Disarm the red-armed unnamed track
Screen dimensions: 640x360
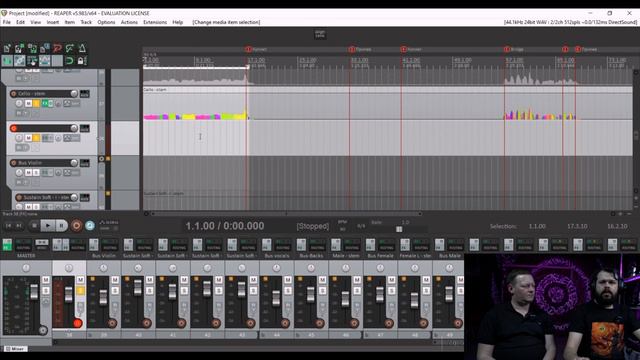point(13,128)
